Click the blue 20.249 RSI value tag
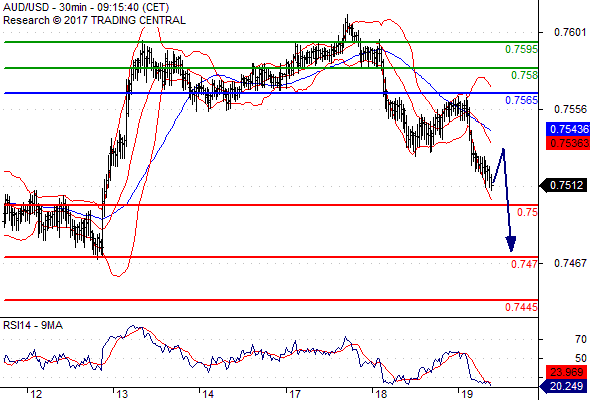Screen dimensions: 590x400 tap(563, 386)
